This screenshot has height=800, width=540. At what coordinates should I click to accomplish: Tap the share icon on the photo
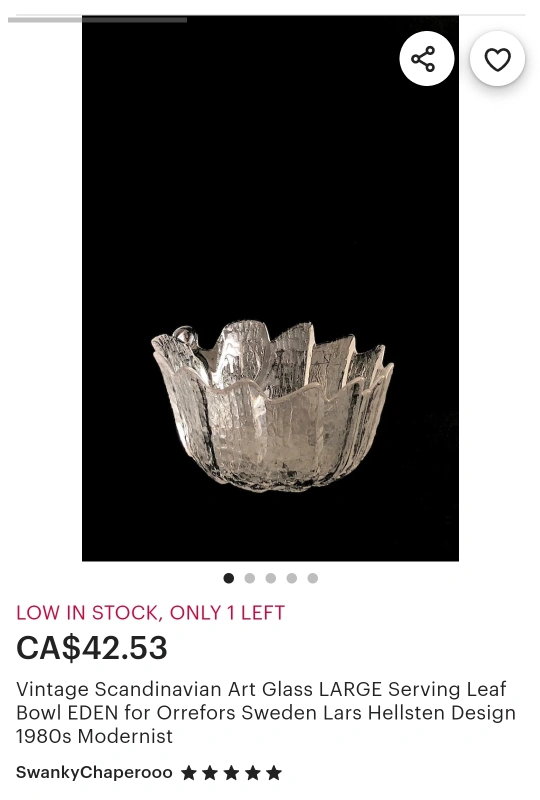click(427, 59)
